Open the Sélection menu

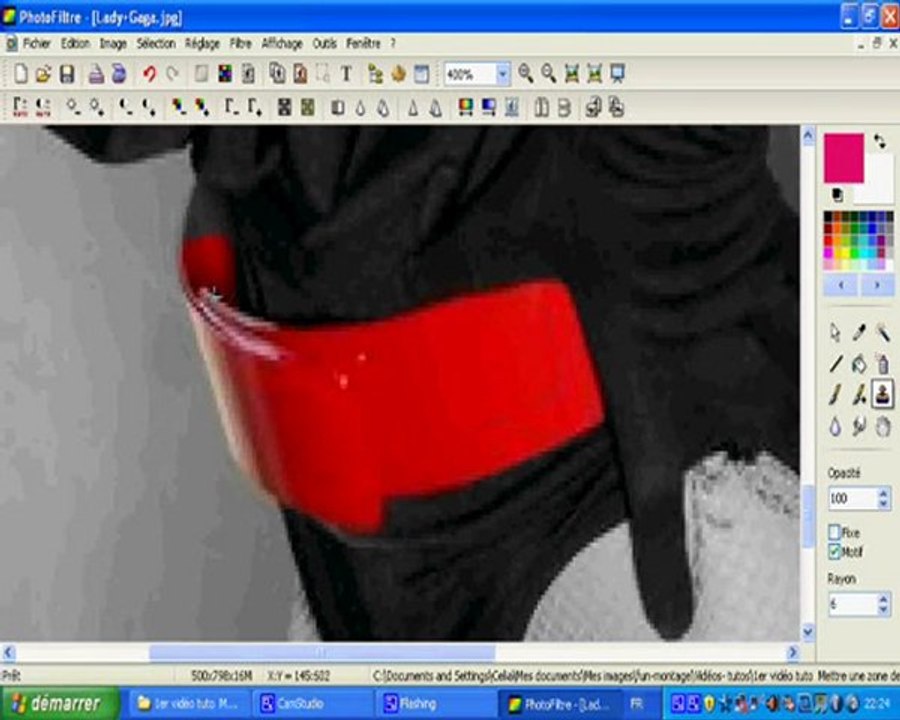(x=156, y=44)
